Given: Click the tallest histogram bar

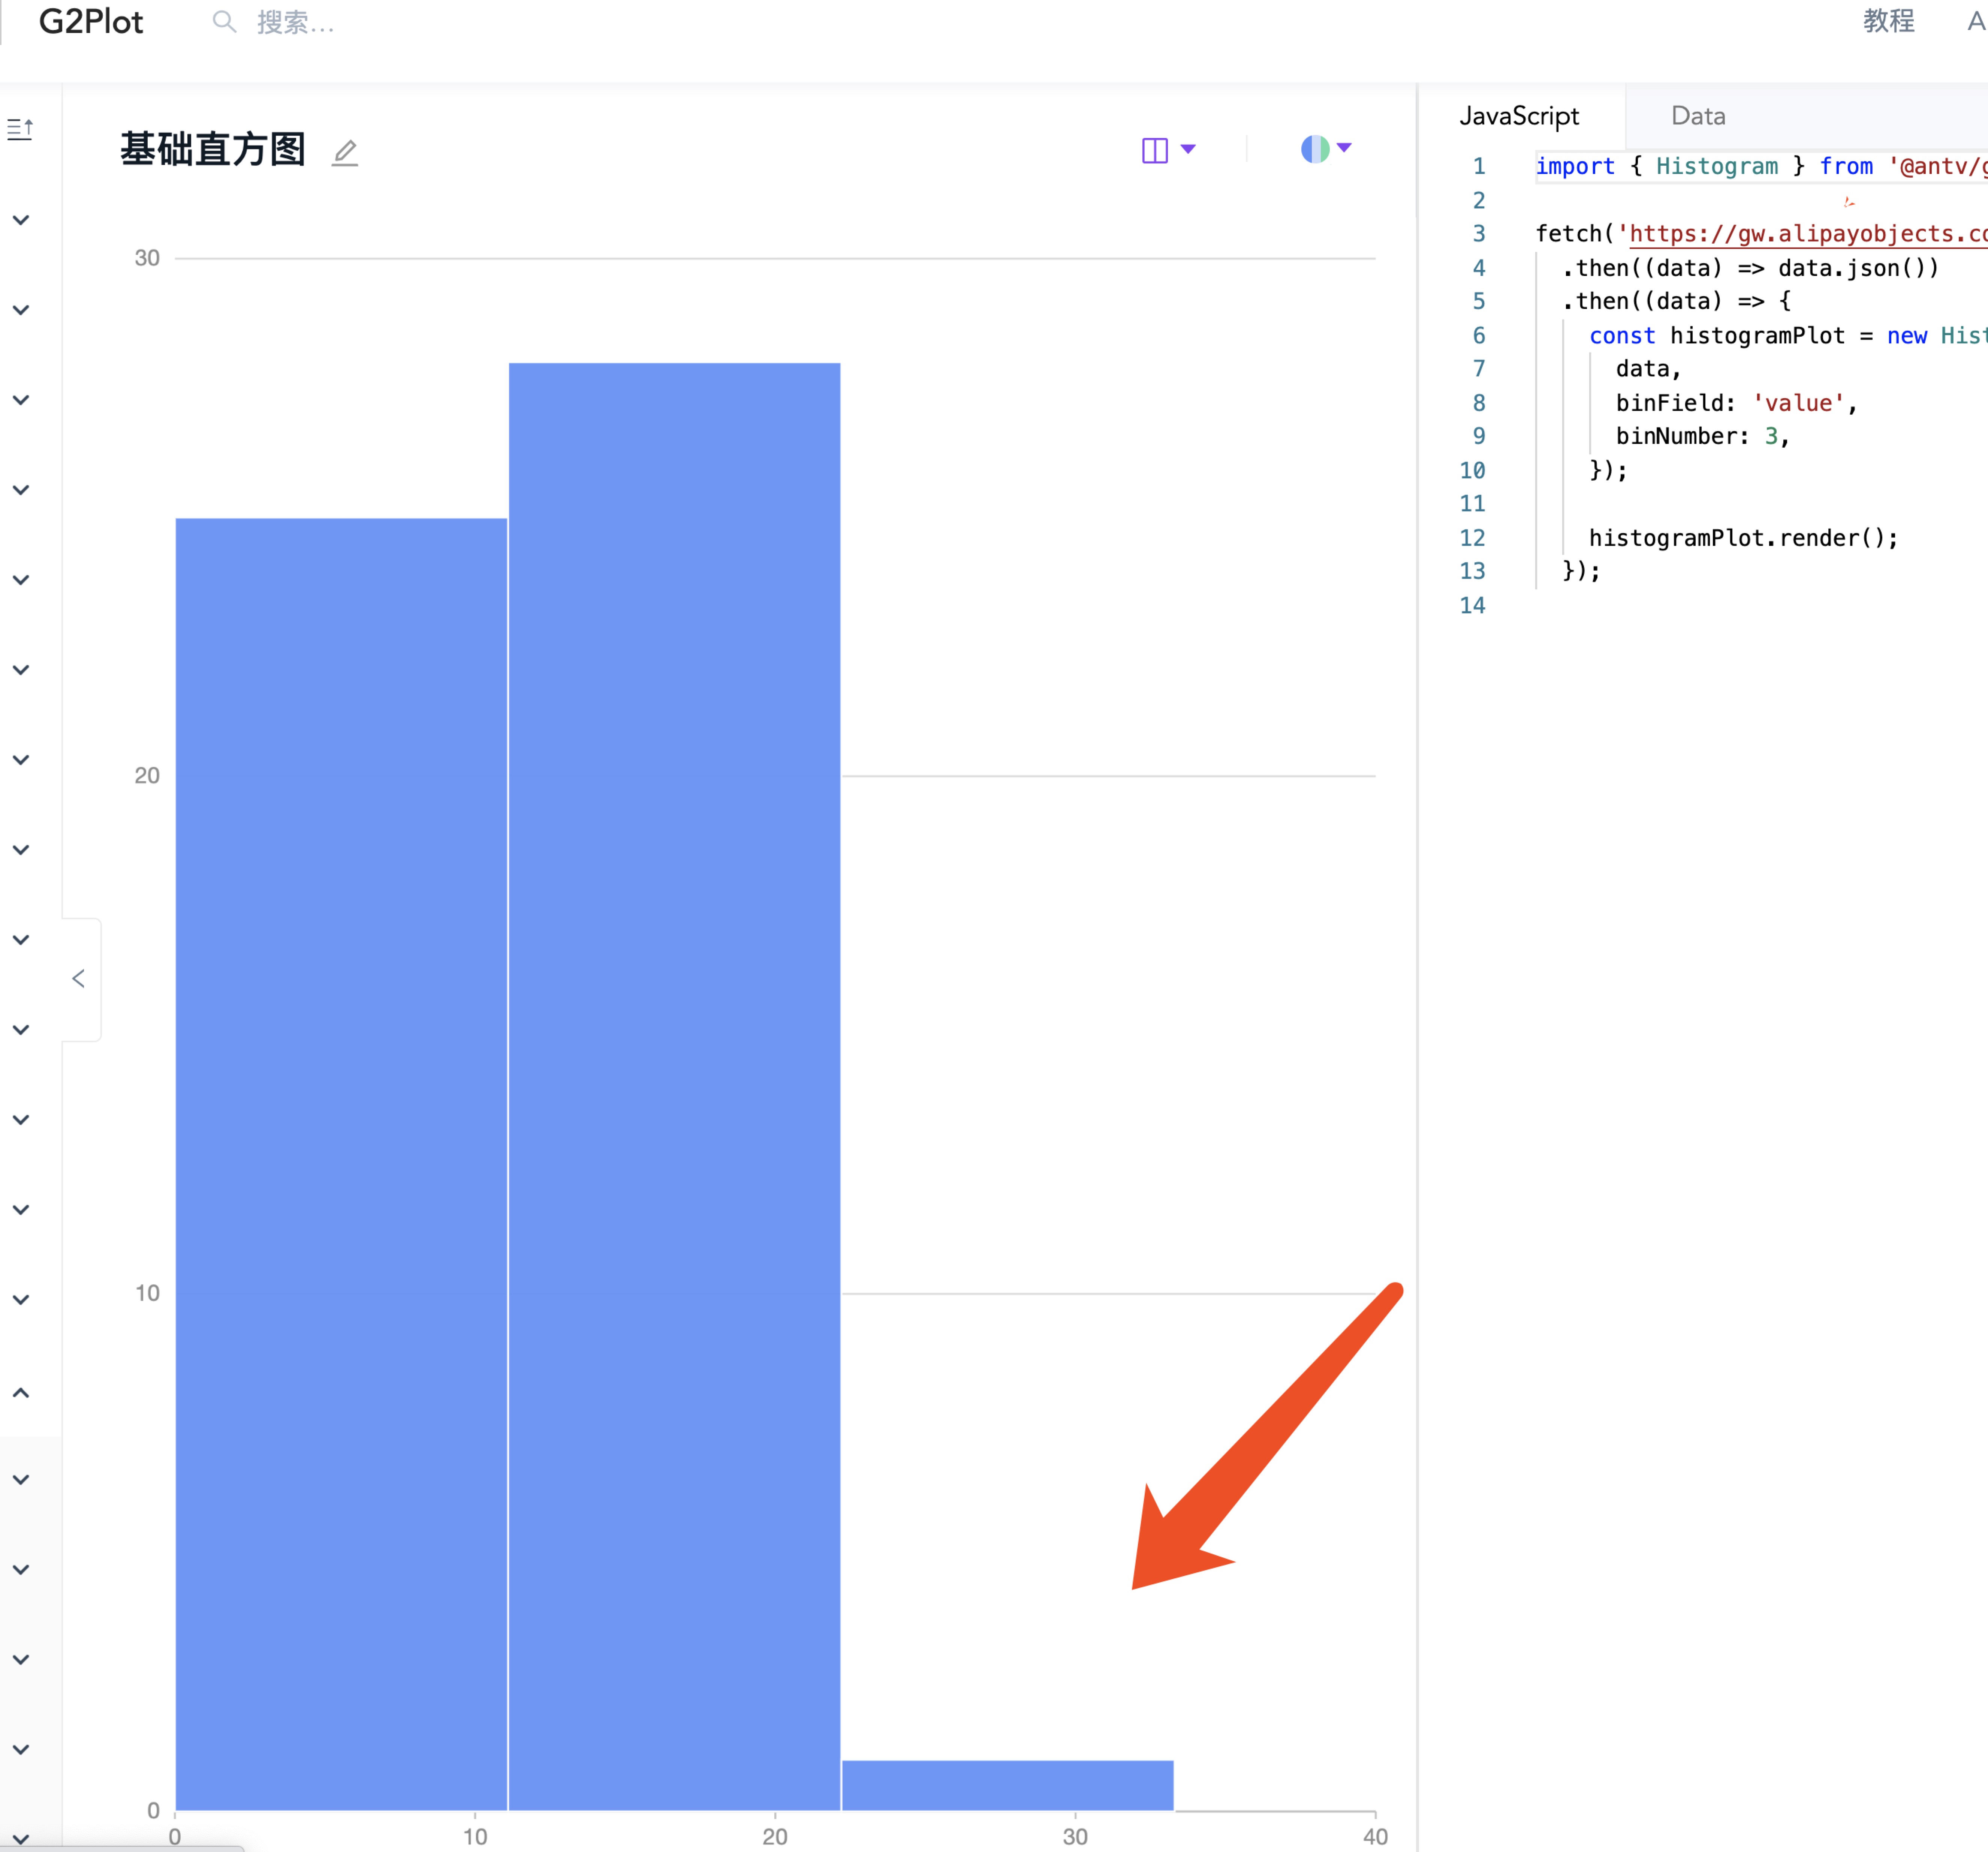Looking at the screenshot, I should point(675,1086).
